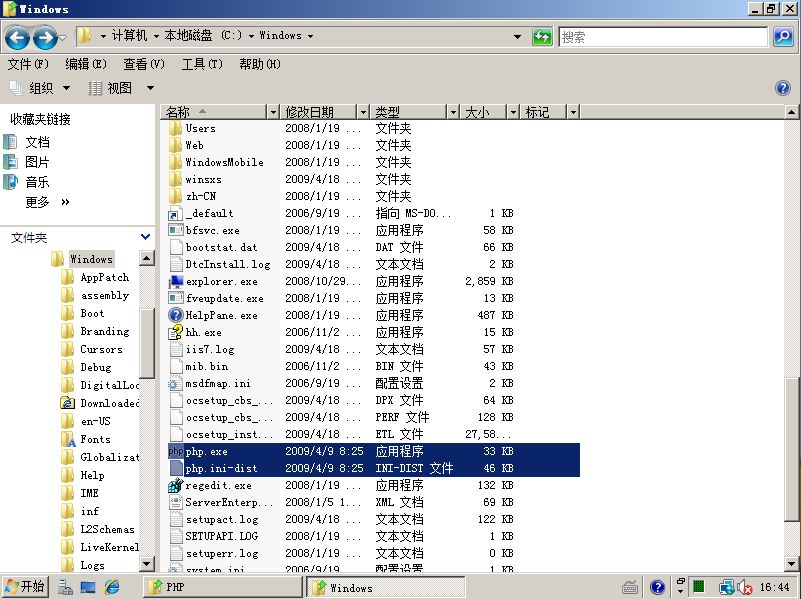Click the Back navigation arrow button
Viewport: 801px width, 599px height.
(17, 38)
